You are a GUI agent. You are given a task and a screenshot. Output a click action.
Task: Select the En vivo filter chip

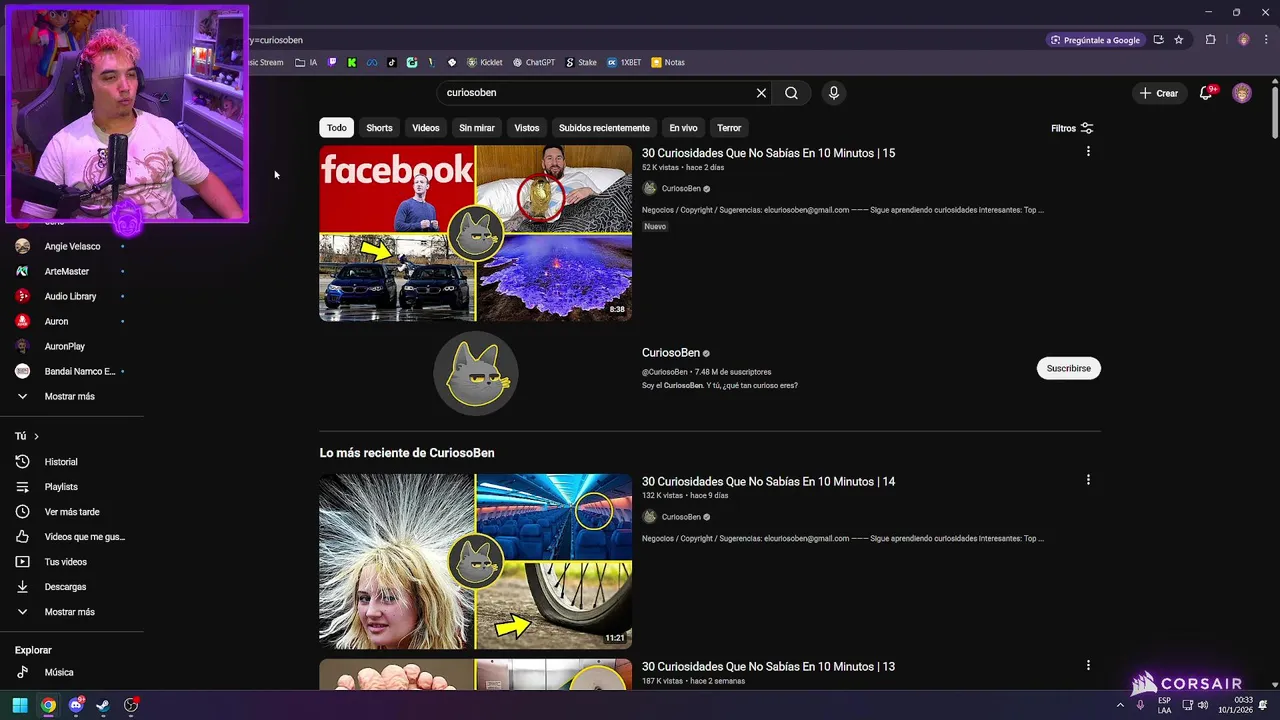[683, 128]
